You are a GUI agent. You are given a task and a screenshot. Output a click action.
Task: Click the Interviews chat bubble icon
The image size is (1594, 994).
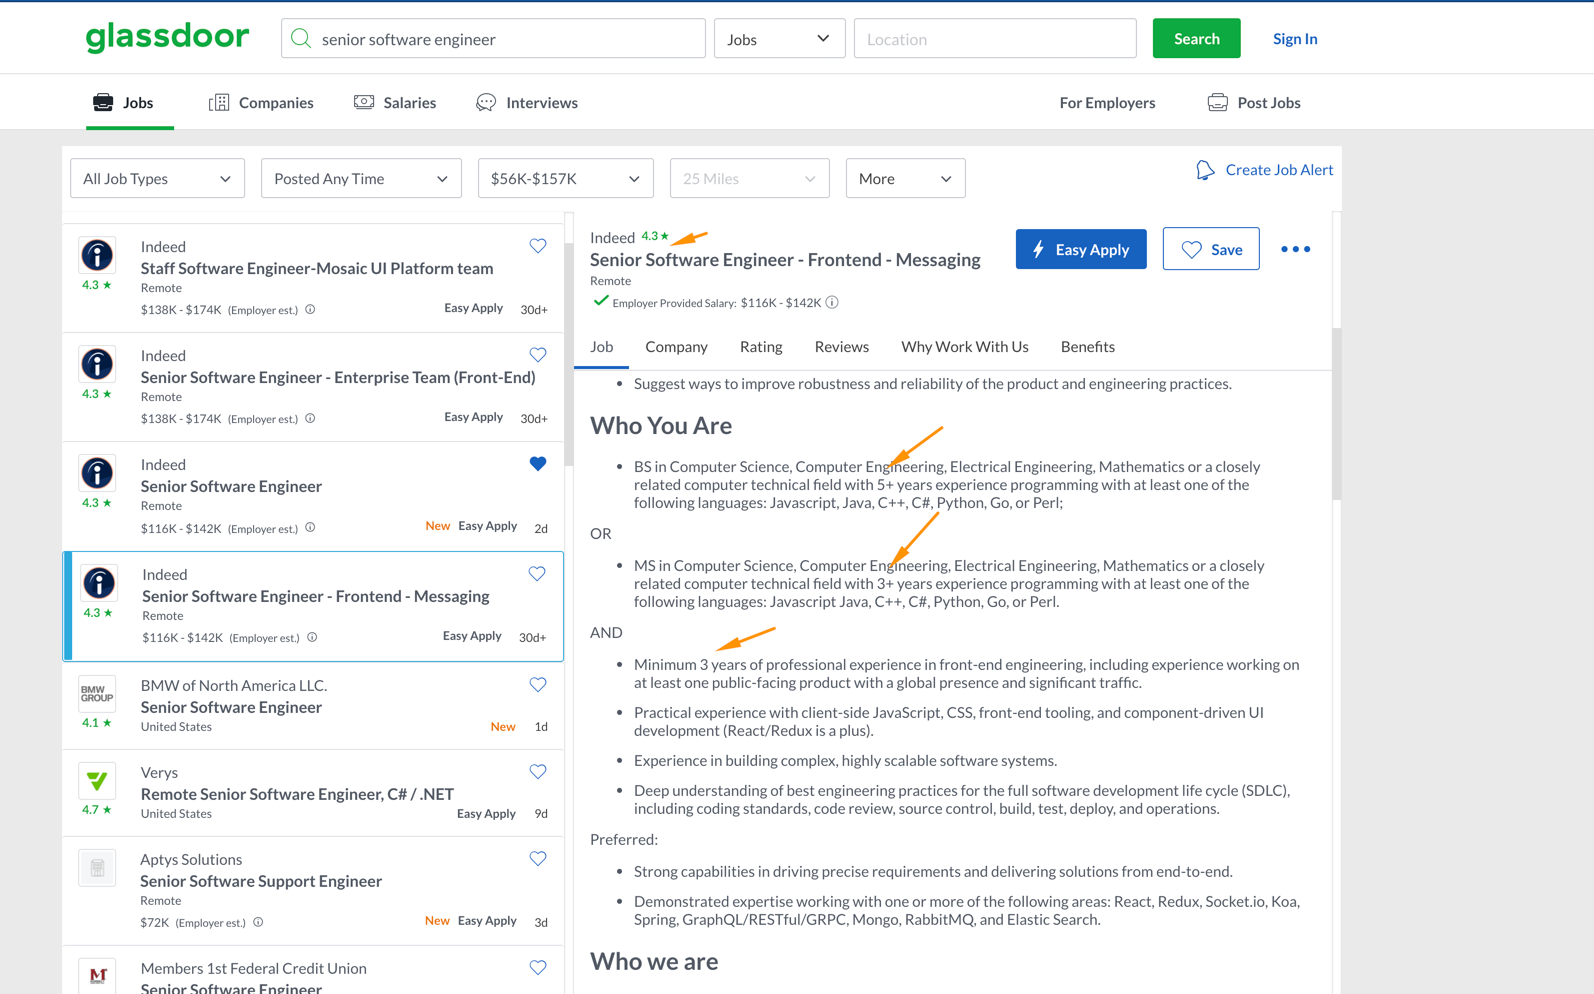point(486,102)
